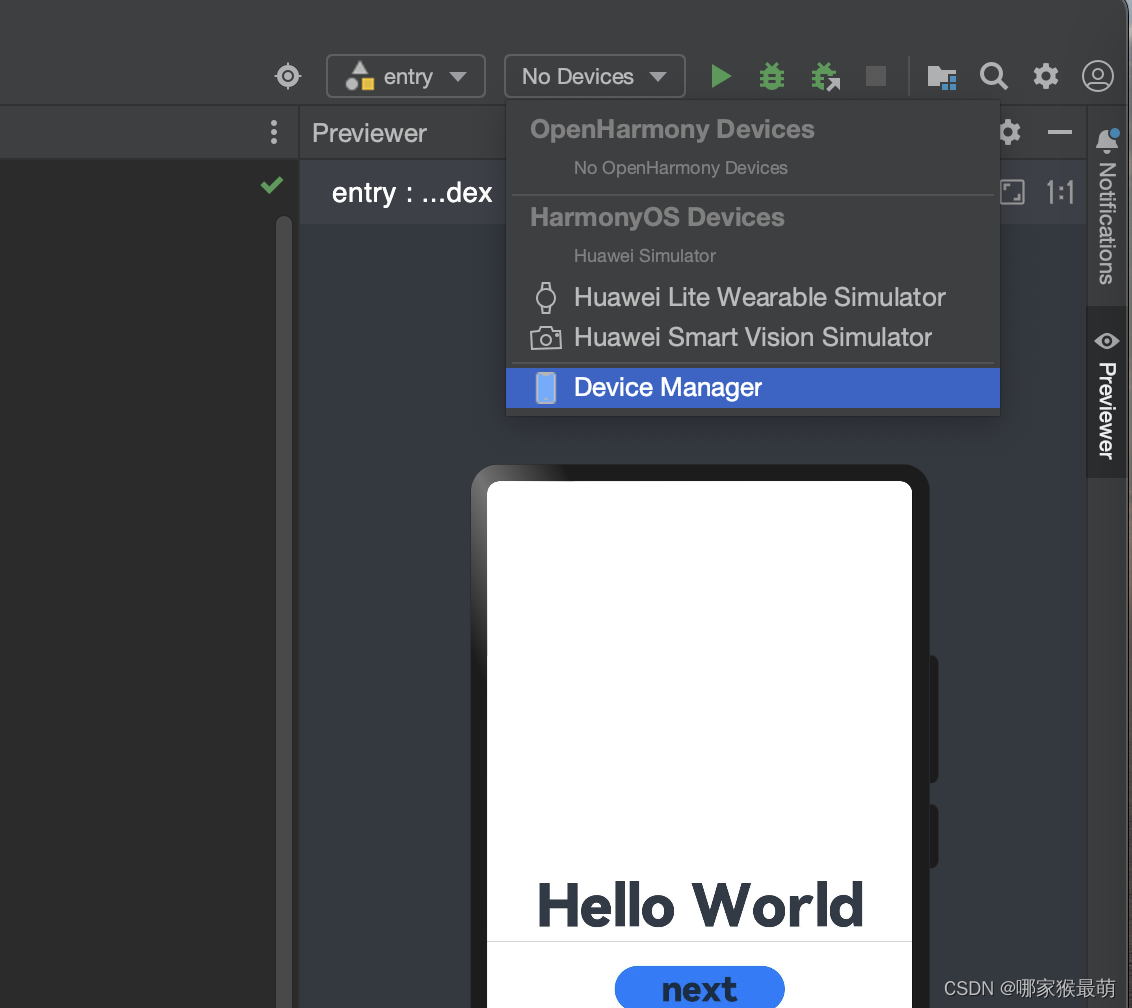Viewport: 1132px width, 1008px height.
Task: Open Device Manager from the dropdown
Action: point(752,388)
